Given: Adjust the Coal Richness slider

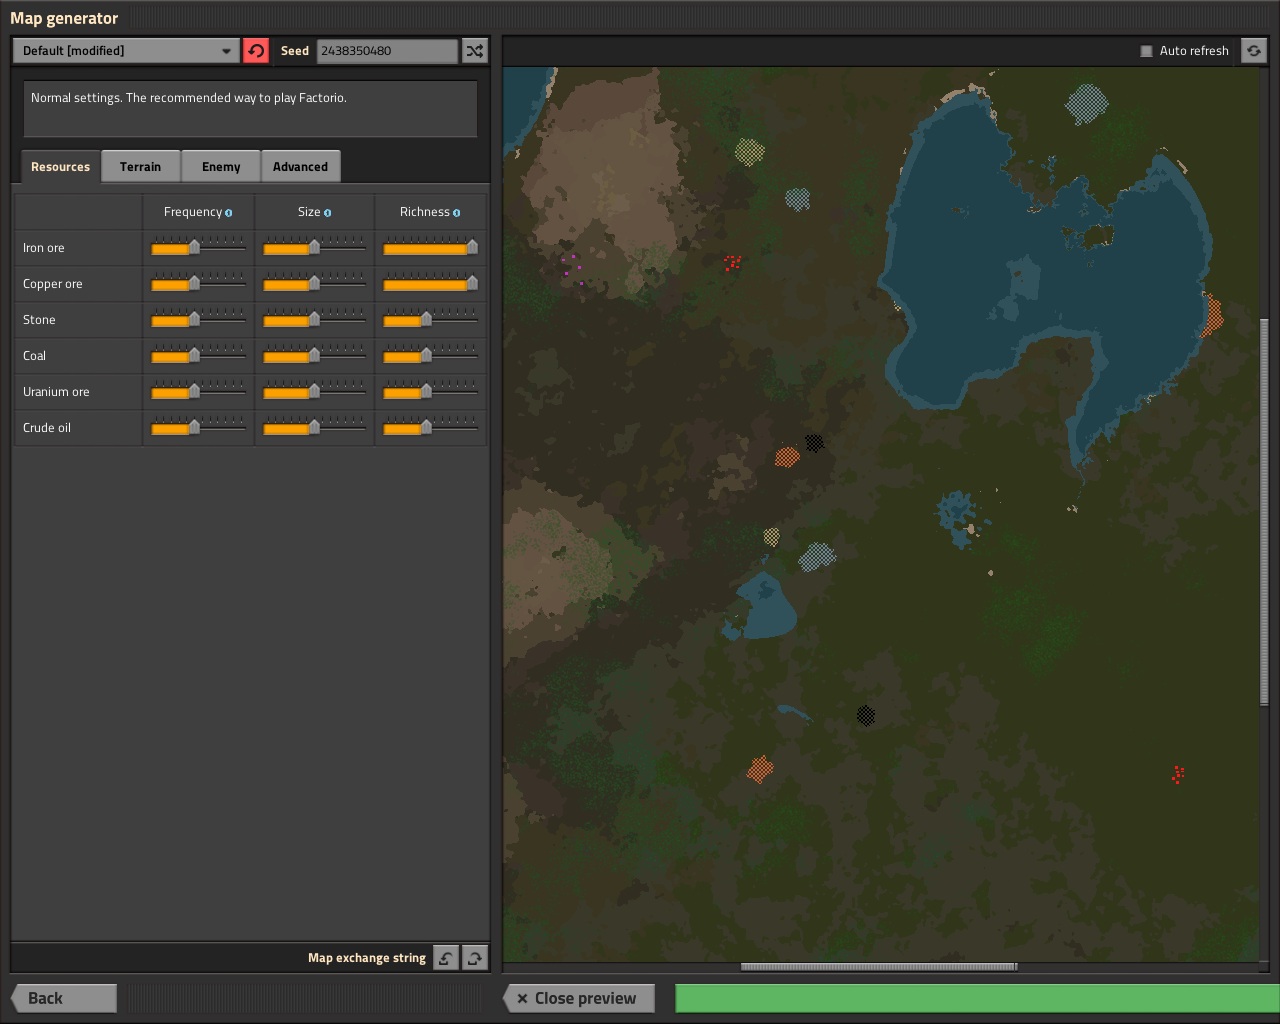Looking at the screenshot, I should [x=430, y=355].
